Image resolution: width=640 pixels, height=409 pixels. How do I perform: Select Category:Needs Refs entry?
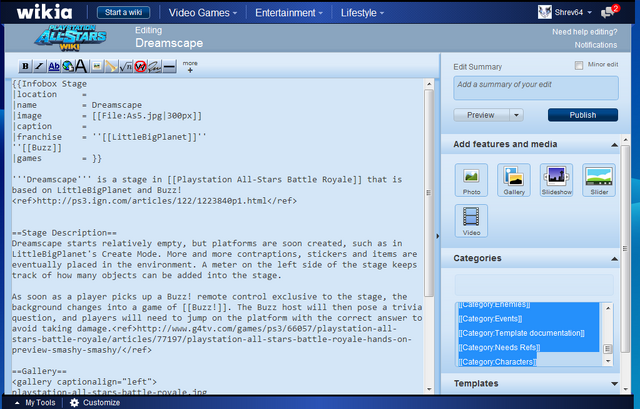click(499, 347)
